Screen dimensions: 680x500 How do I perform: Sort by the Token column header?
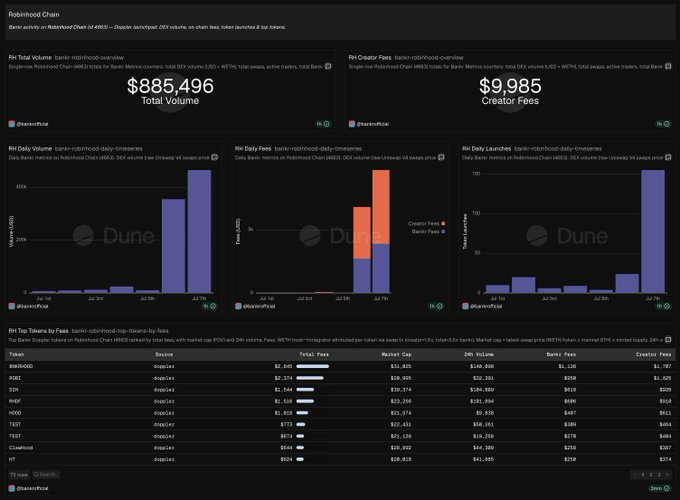[x=16, y=355]
